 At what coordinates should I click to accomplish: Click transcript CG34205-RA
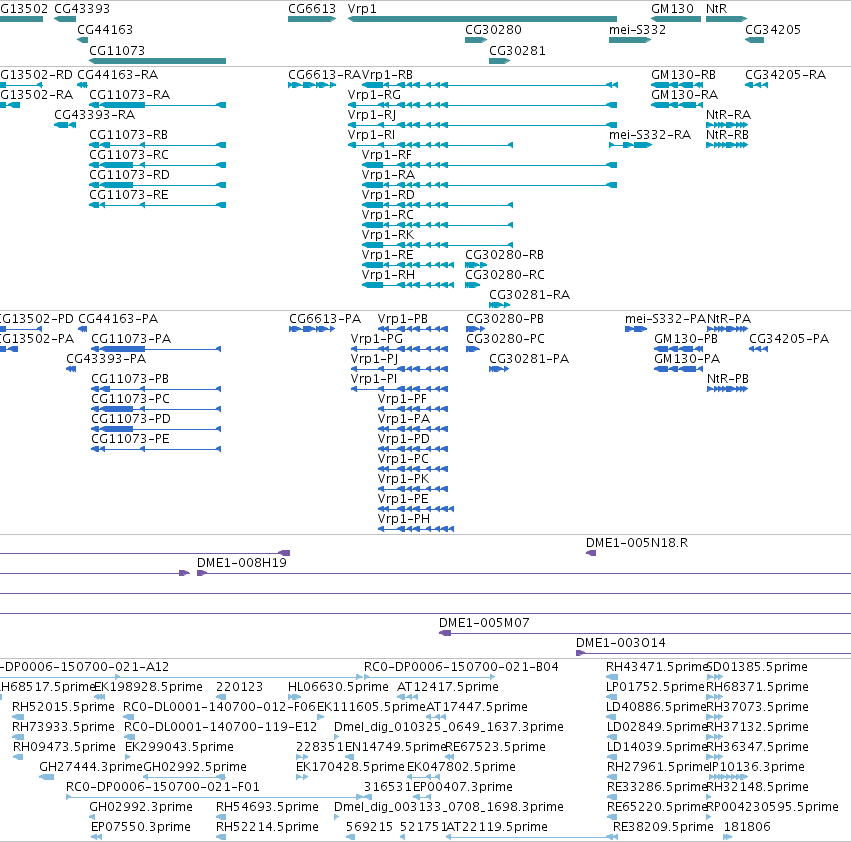tap(785, 74)
